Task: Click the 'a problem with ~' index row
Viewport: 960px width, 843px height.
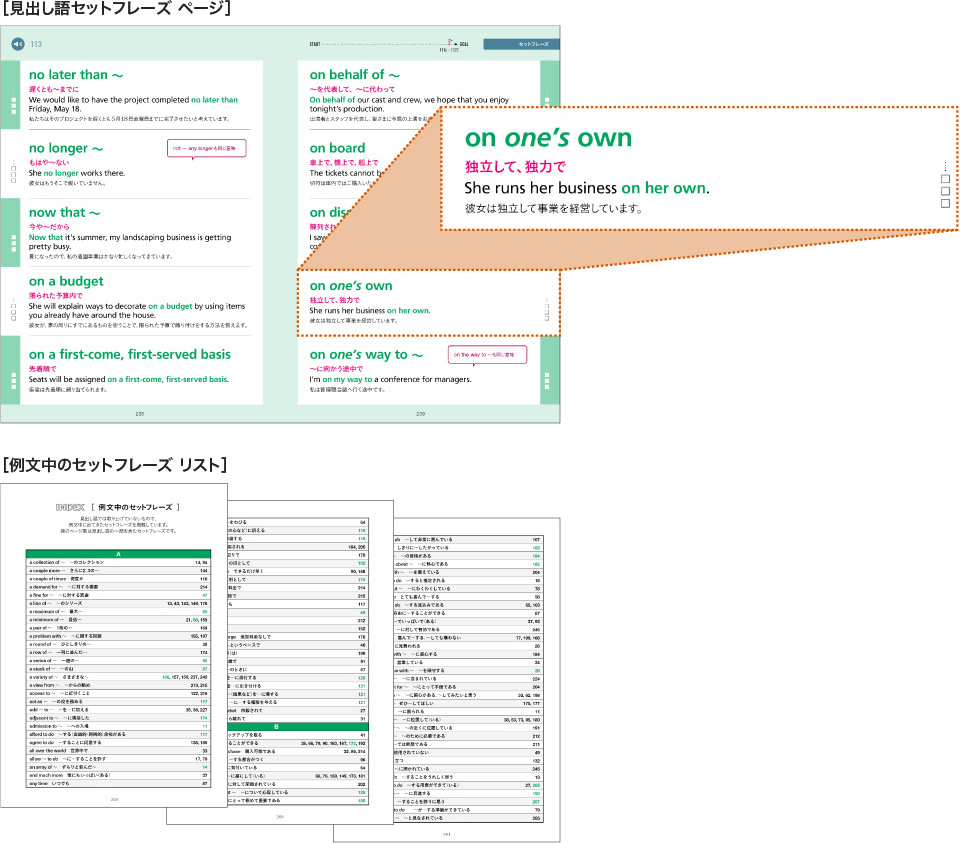Action: pyautogui.click(x=118, y=636)
